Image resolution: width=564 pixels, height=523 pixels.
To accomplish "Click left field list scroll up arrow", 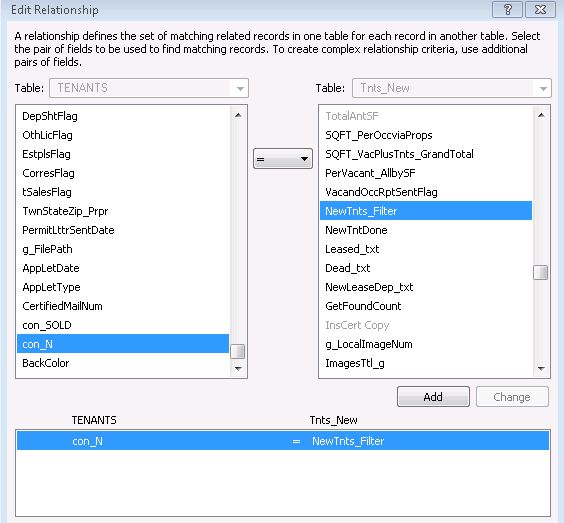I will (x=238, y=115).
